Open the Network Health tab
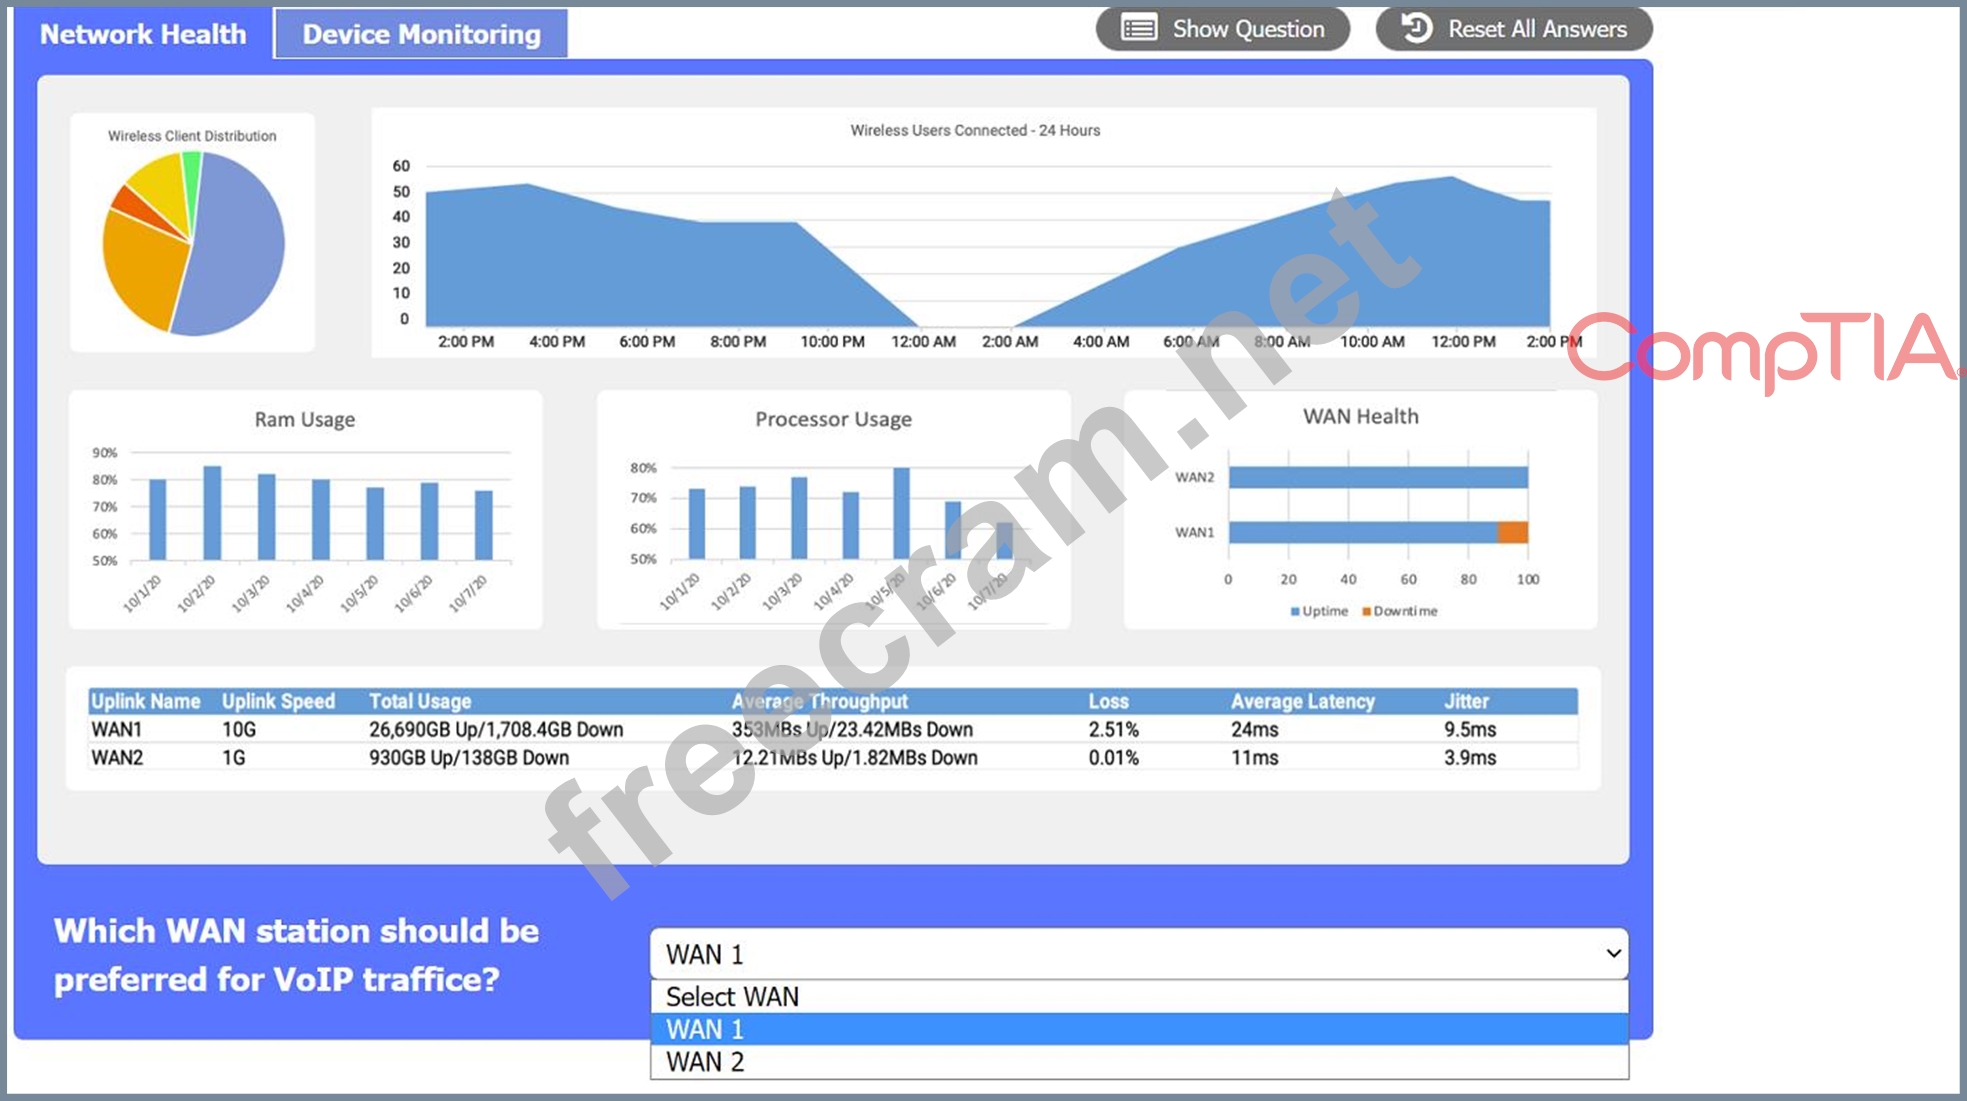 (143, 34)
